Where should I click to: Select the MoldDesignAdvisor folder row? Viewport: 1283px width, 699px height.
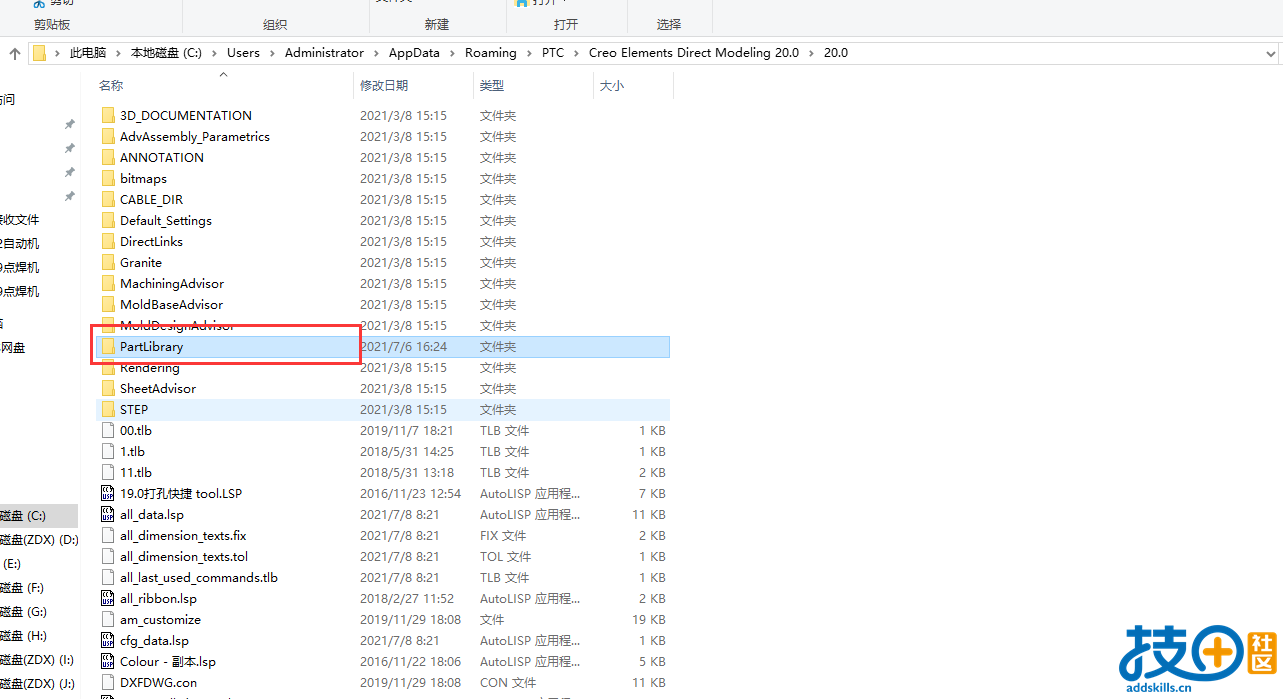pyautogui.click(x=383, y=325)
